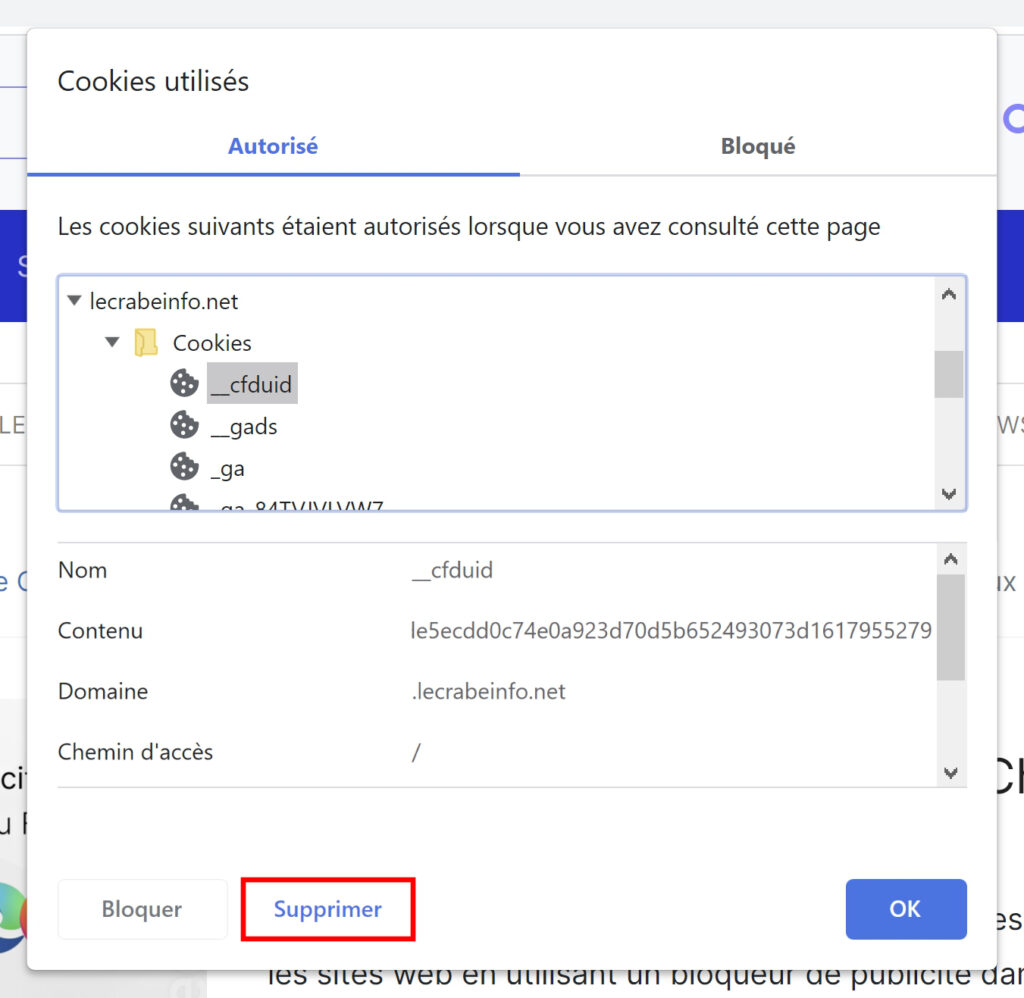Click the cookie list scroll-up arrow
The height and width of the screenshot is (998, 1024).
pyautogui.click(x=949, y=295)
